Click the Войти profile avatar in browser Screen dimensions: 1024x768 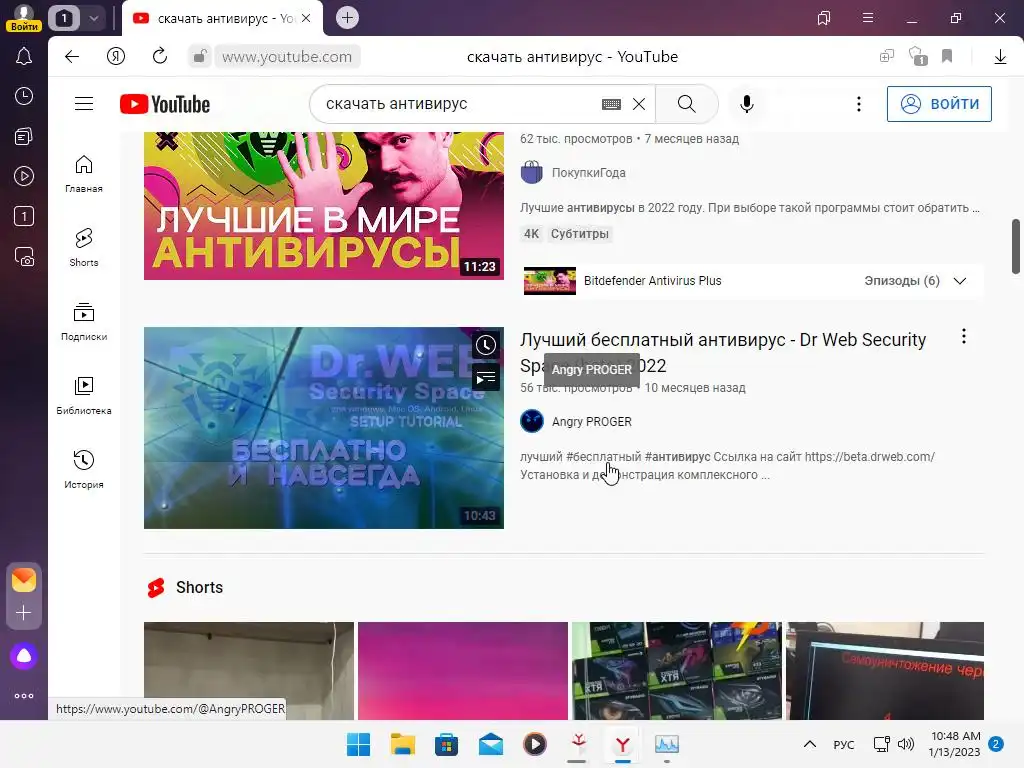pos(24,18)
